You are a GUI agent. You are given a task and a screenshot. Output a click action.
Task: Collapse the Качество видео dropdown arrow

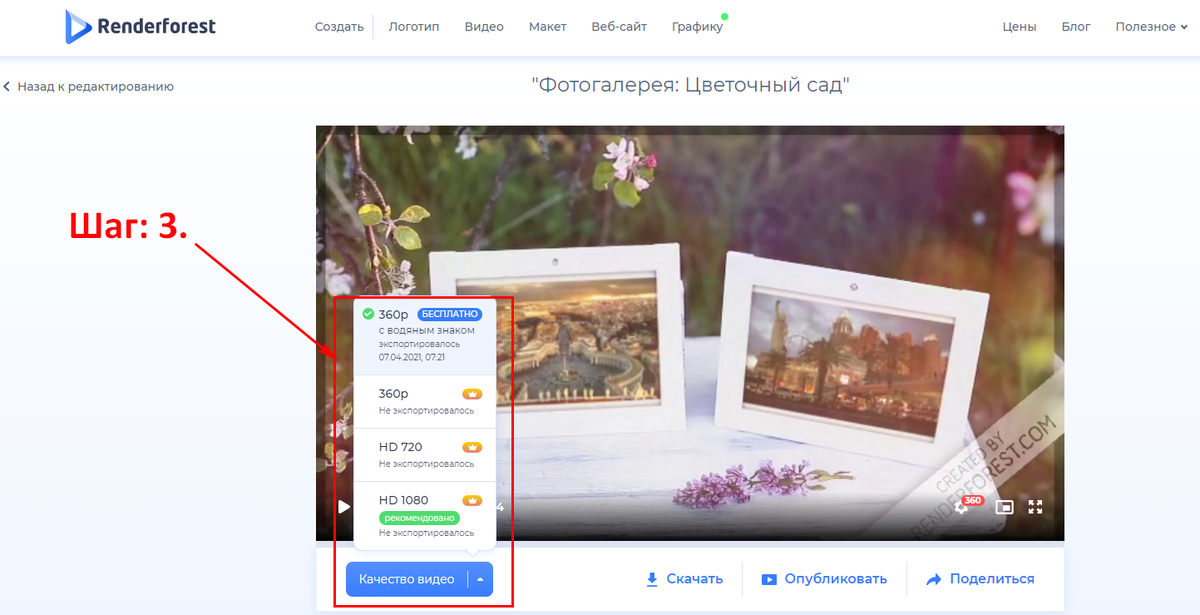coord(480,579)
